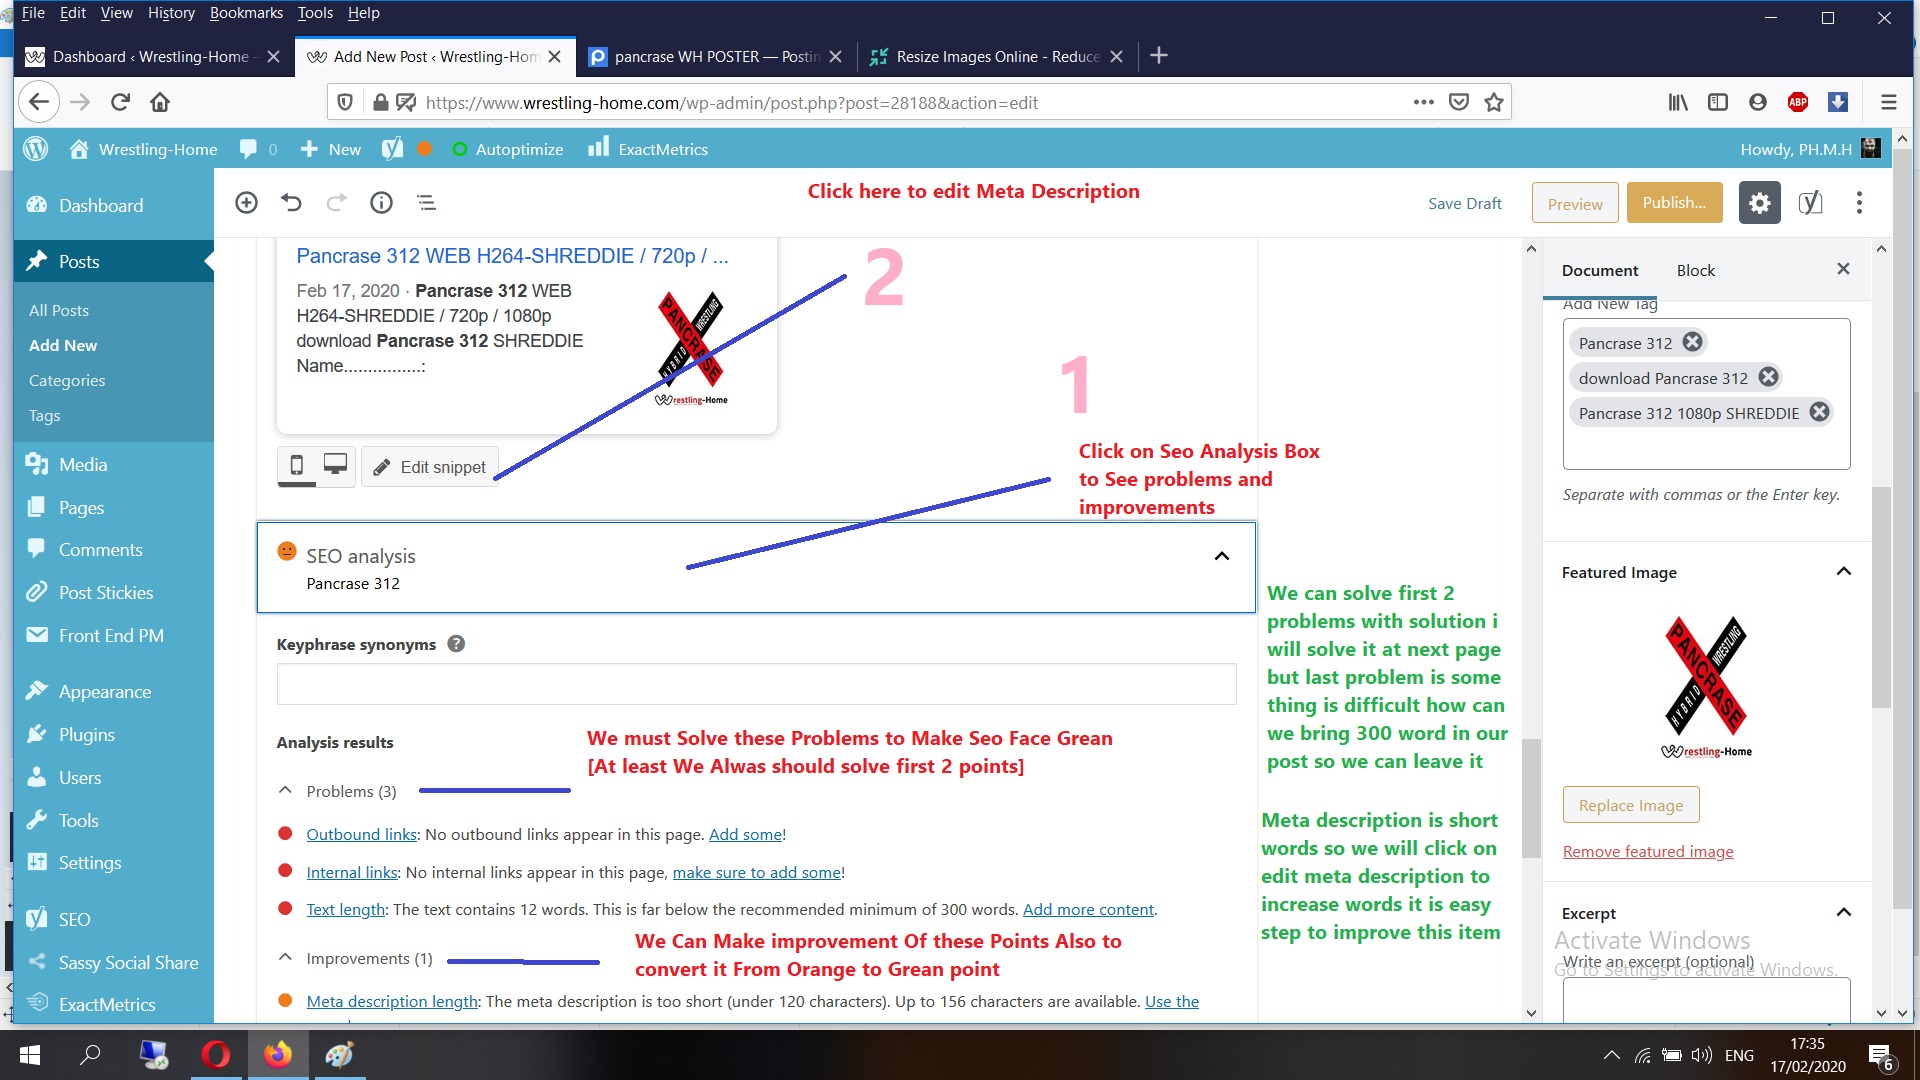Click make sure to add some link
This screenshot has height=1080, width=1920.
pos(756,872)
